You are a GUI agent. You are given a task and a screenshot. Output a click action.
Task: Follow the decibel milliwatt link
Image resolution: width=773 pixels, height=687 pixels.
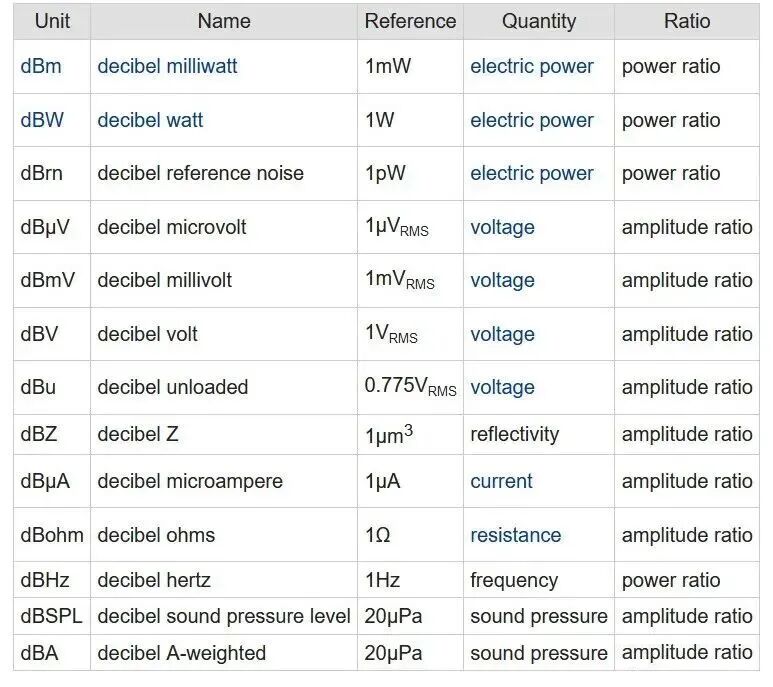pyautogui.click(x=167, y=67)
